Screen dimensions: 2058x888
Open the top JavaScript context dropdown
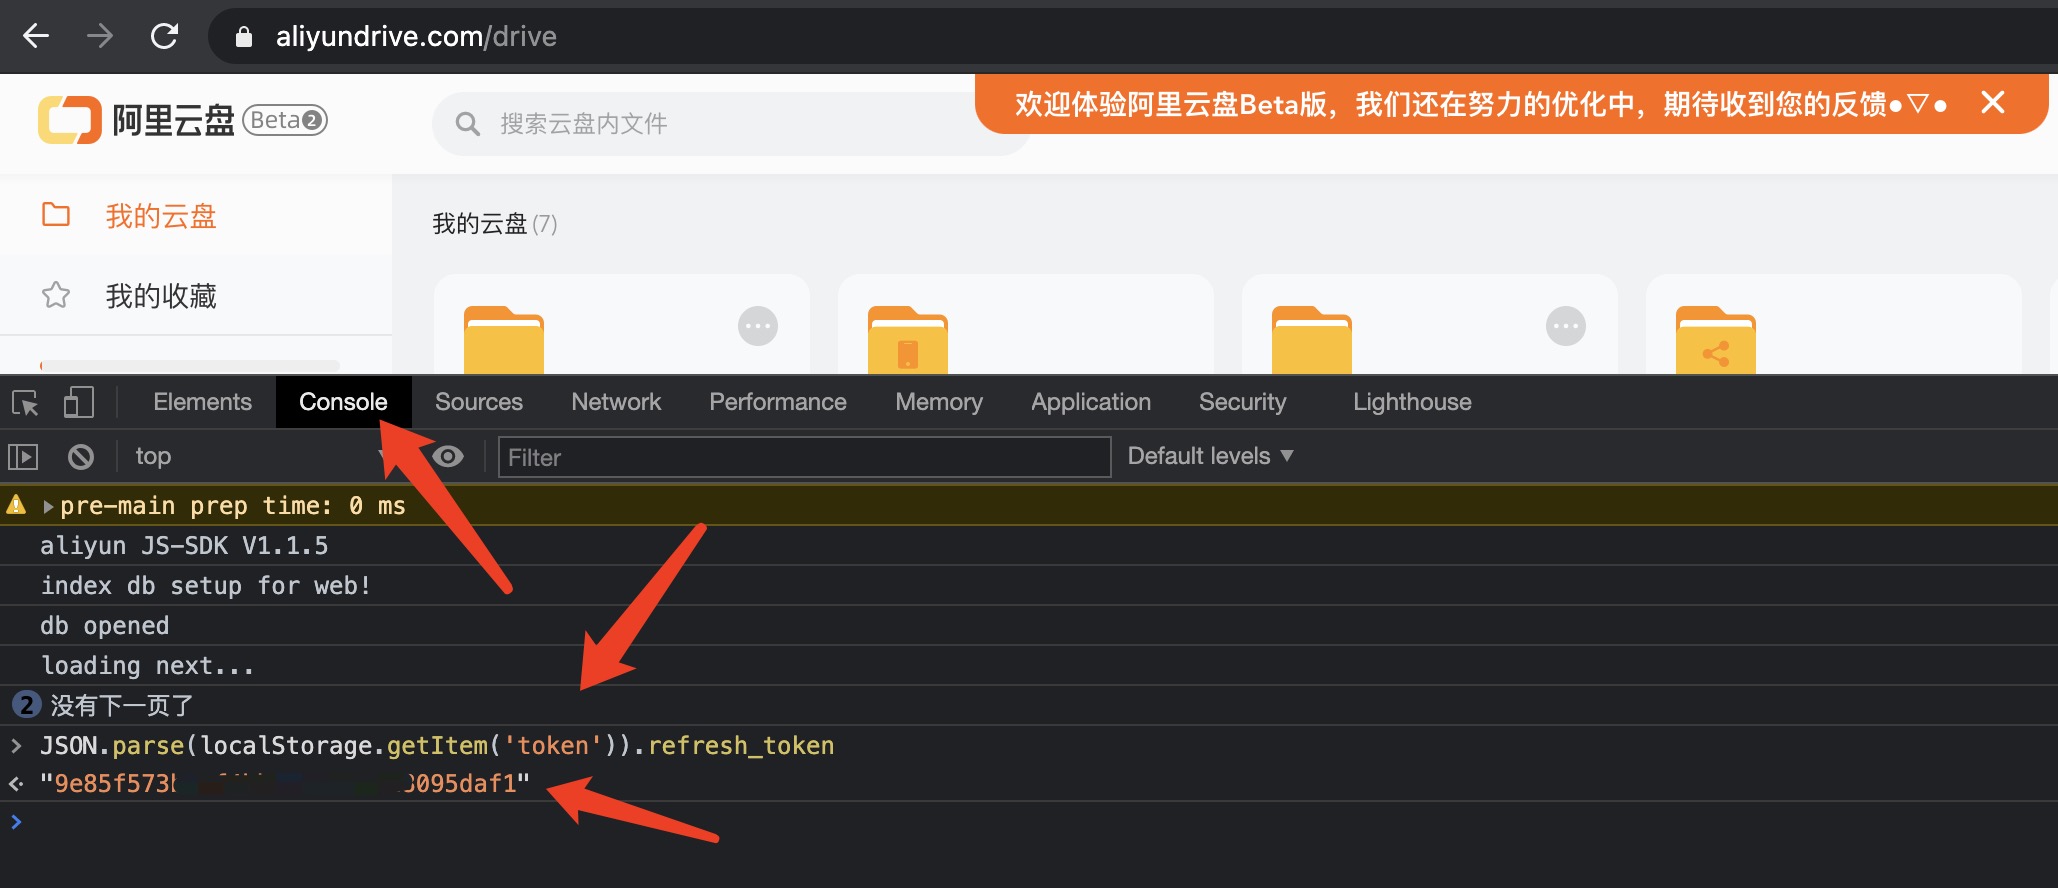(260, 457)
